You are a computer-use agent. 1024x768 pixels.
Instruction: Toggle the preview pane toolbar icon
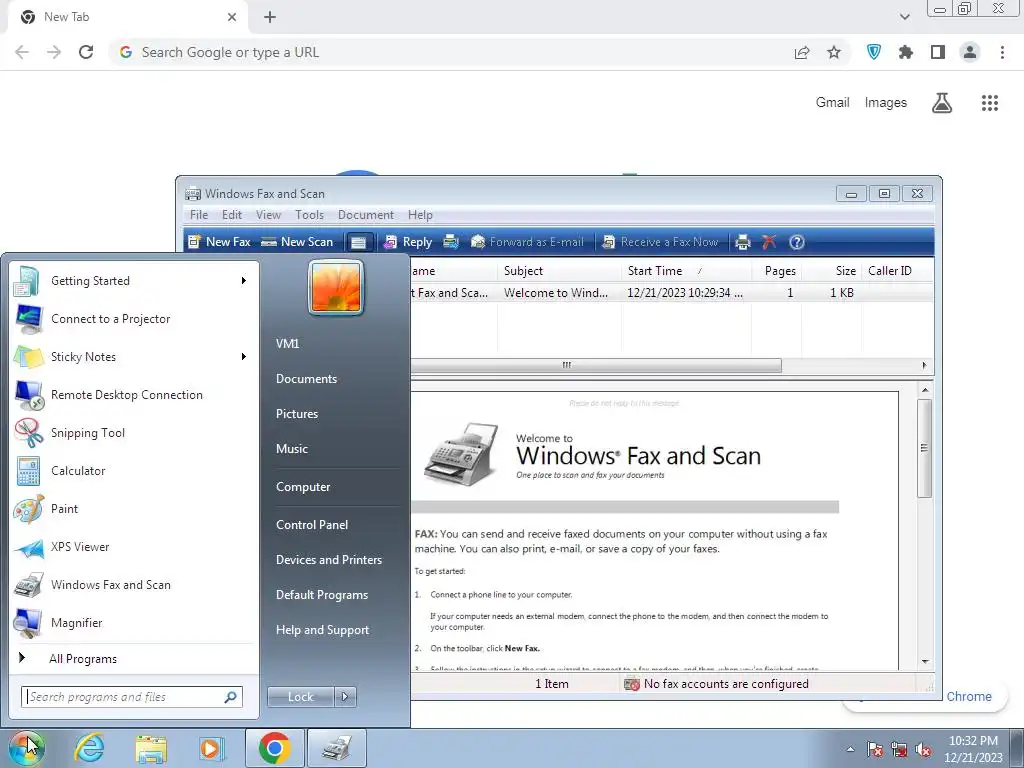(359, 242)
